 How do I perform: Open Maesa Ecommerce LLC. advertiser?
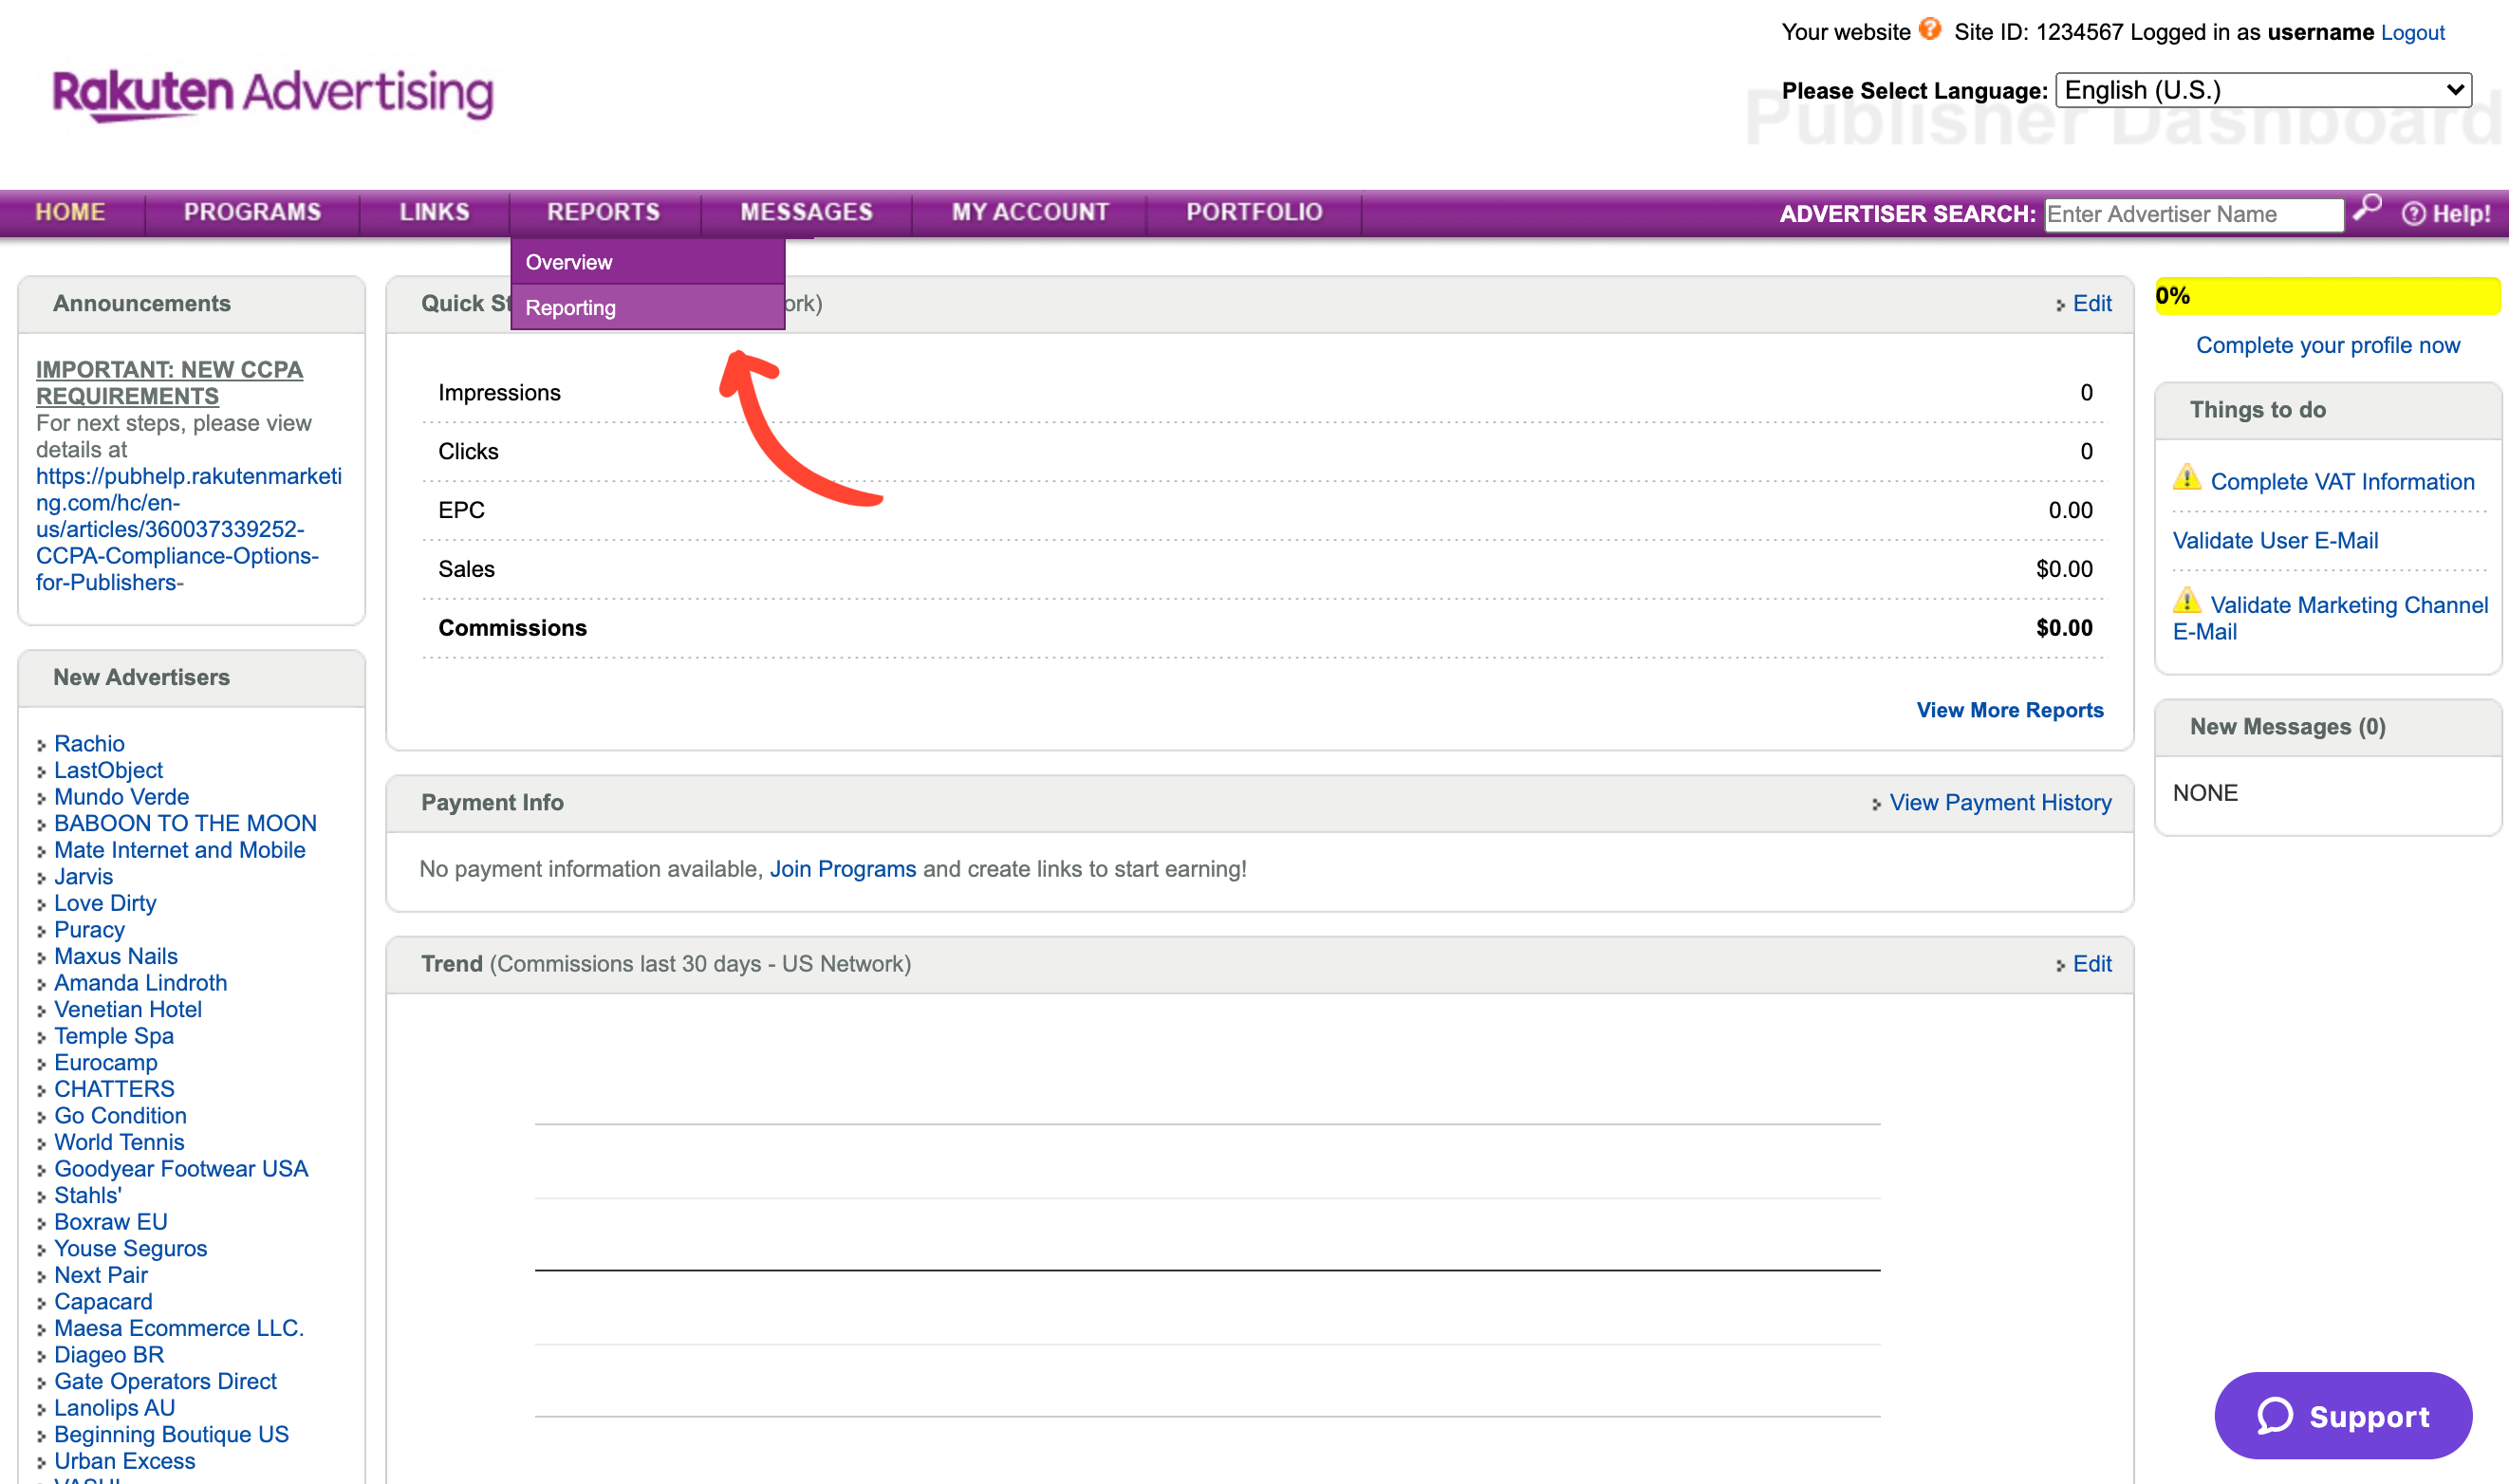pos(179,1328)
